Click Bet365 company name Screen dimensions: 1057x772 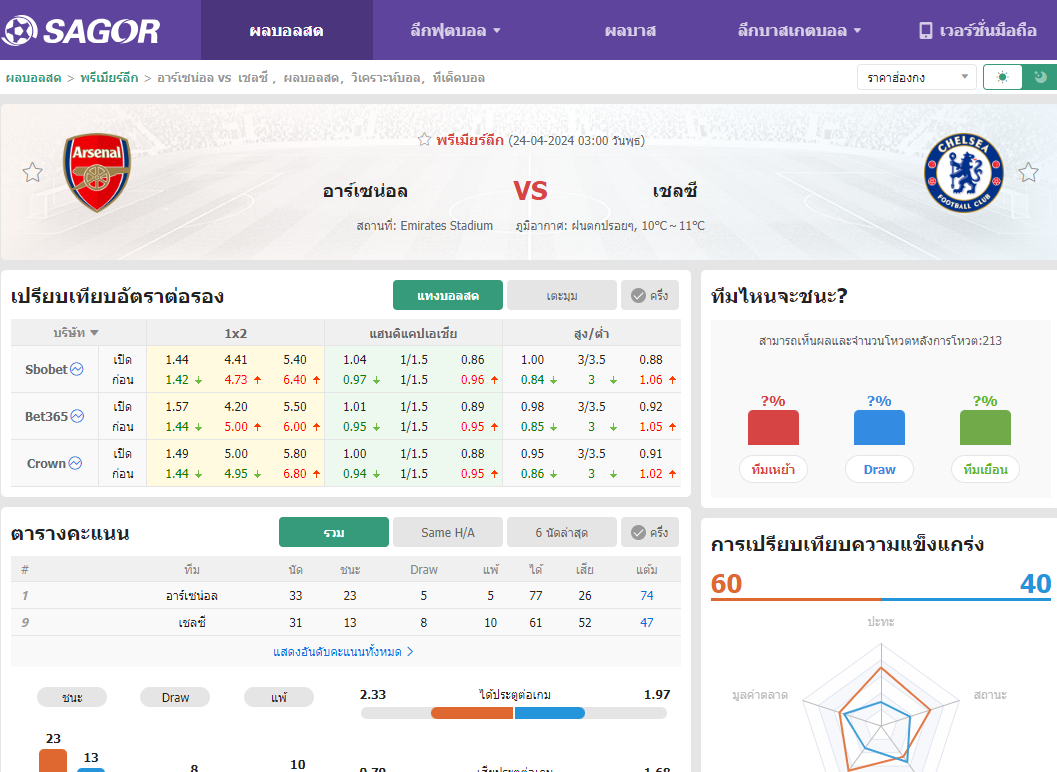tap(47, 416)
